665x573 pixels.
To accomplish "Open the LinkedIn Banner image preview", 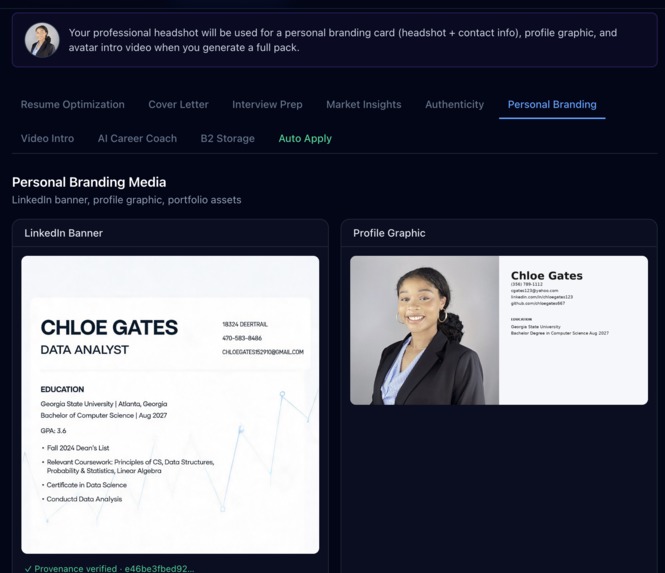I will pyautogui.click(x=170, y=405).
